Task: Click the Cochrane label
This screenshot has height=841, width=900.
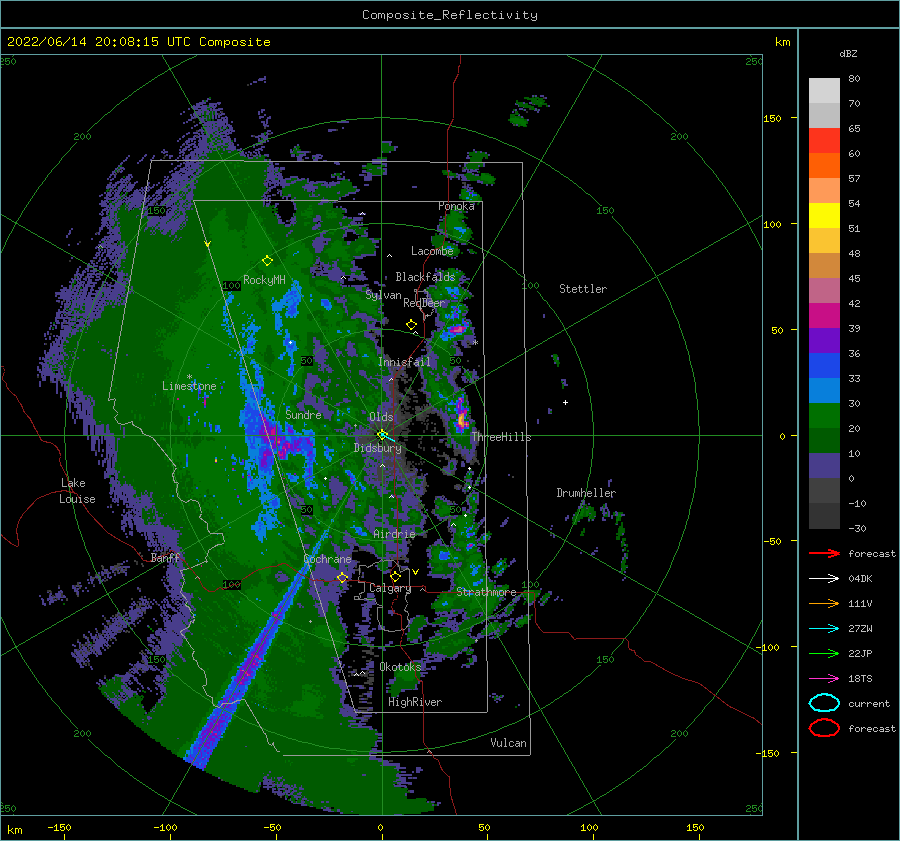Action: tap(327, 559)
